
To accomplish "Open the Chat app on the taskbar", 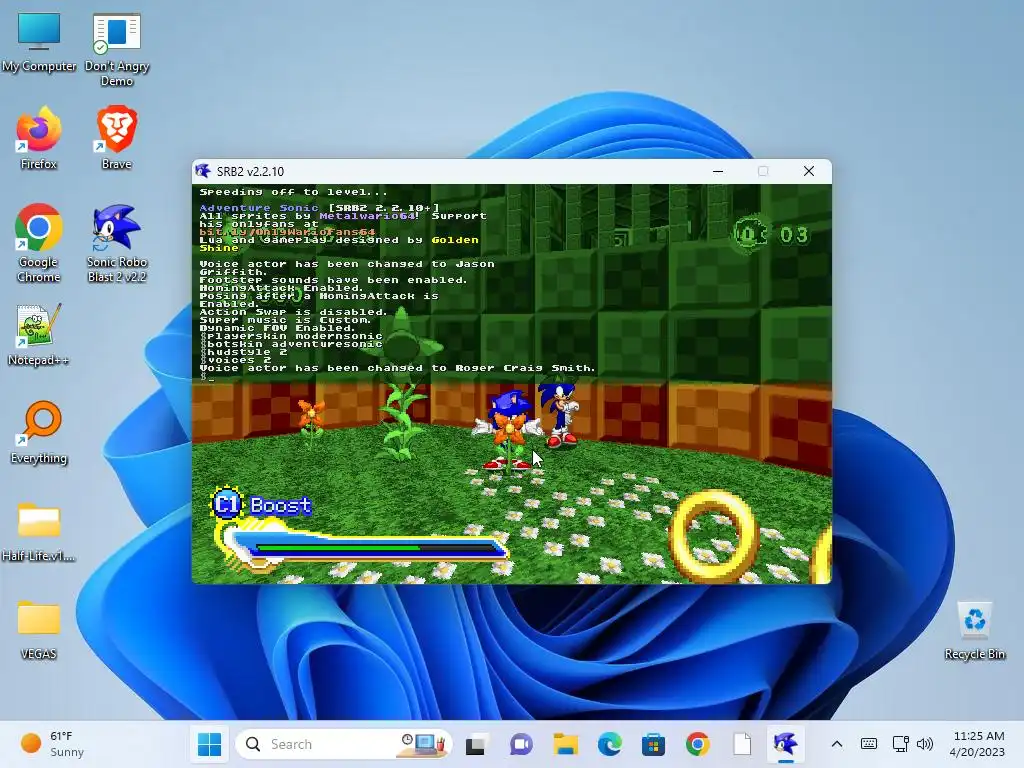I will 520,744.
